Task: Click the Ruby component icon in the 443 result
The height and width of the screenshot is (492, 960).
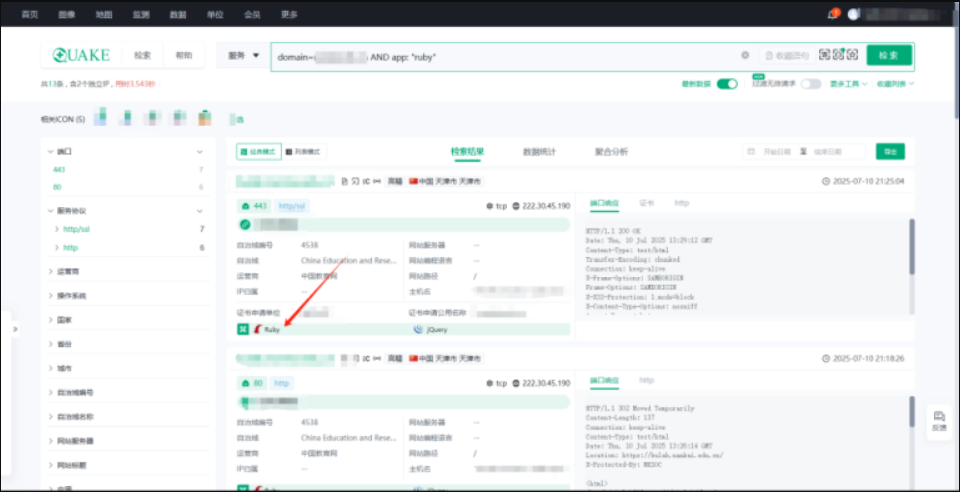Action: [x=258, y=329]
